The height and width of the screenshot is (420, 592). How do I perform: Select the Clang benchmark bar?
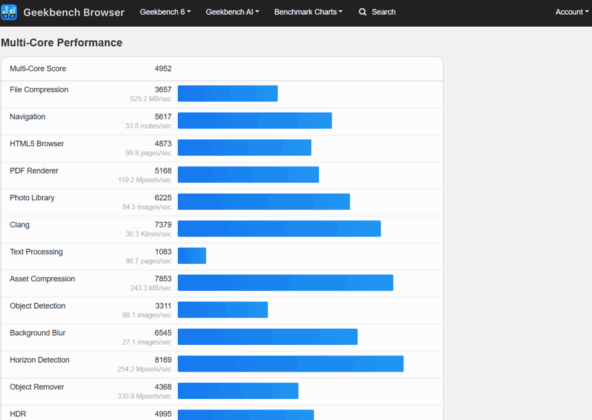click(x=279, y=229)
